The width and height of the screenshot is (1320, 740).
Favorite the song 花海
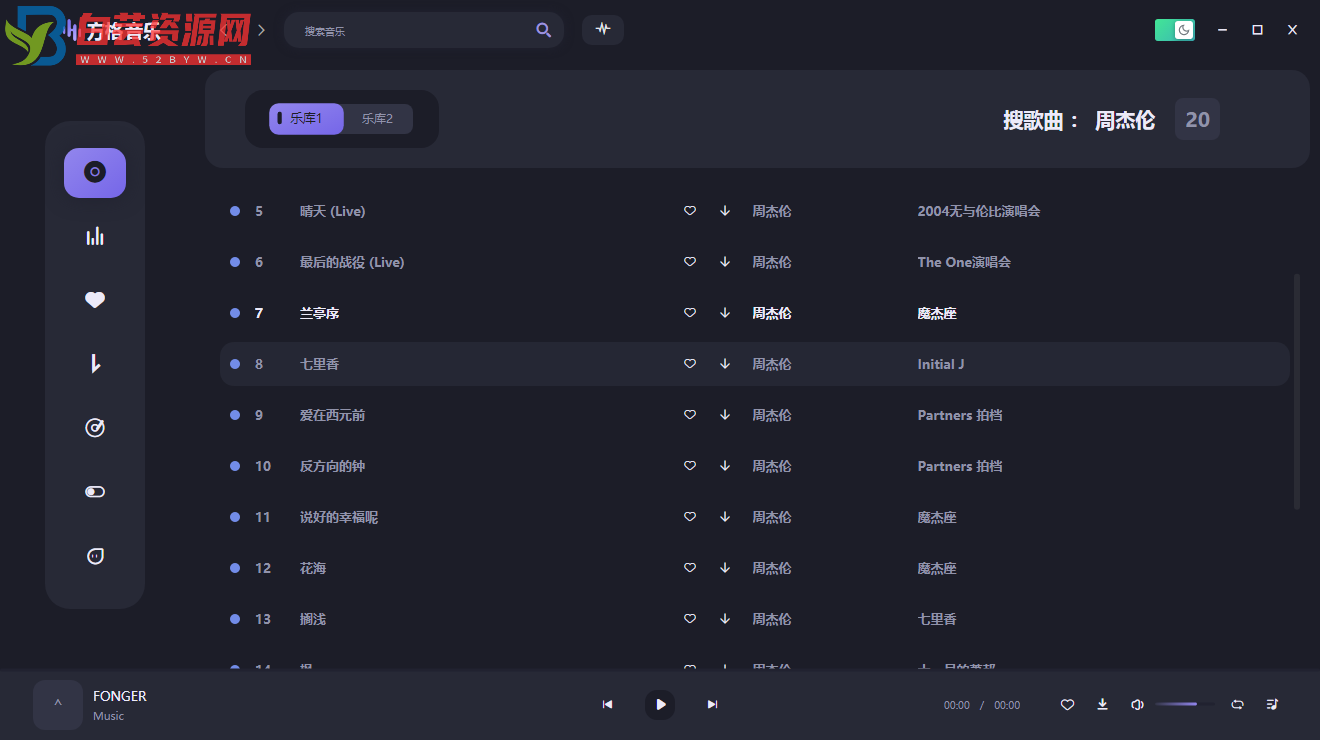[690, 568]
